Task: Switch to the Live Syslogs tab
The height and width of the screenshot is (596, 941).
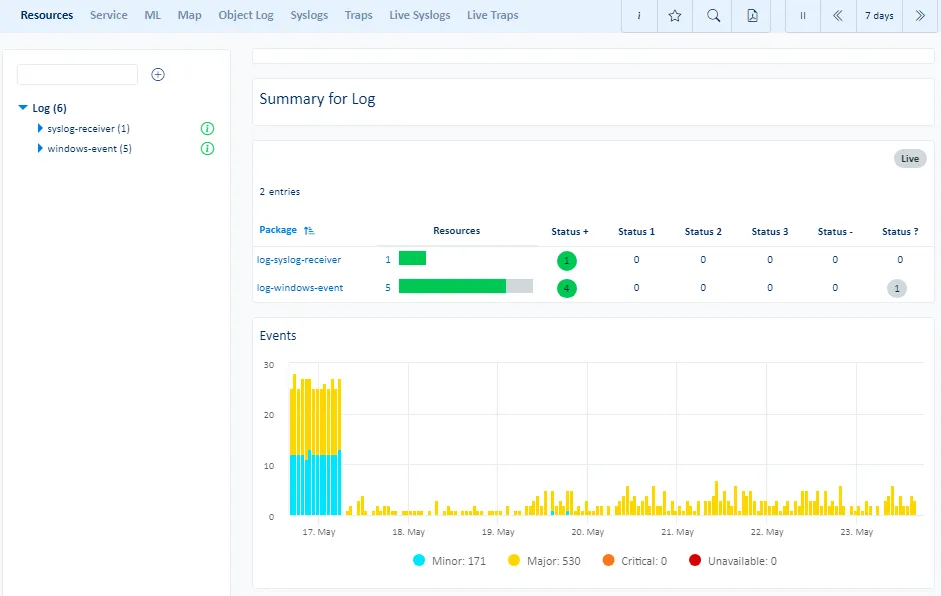Action: pos(419,16)
